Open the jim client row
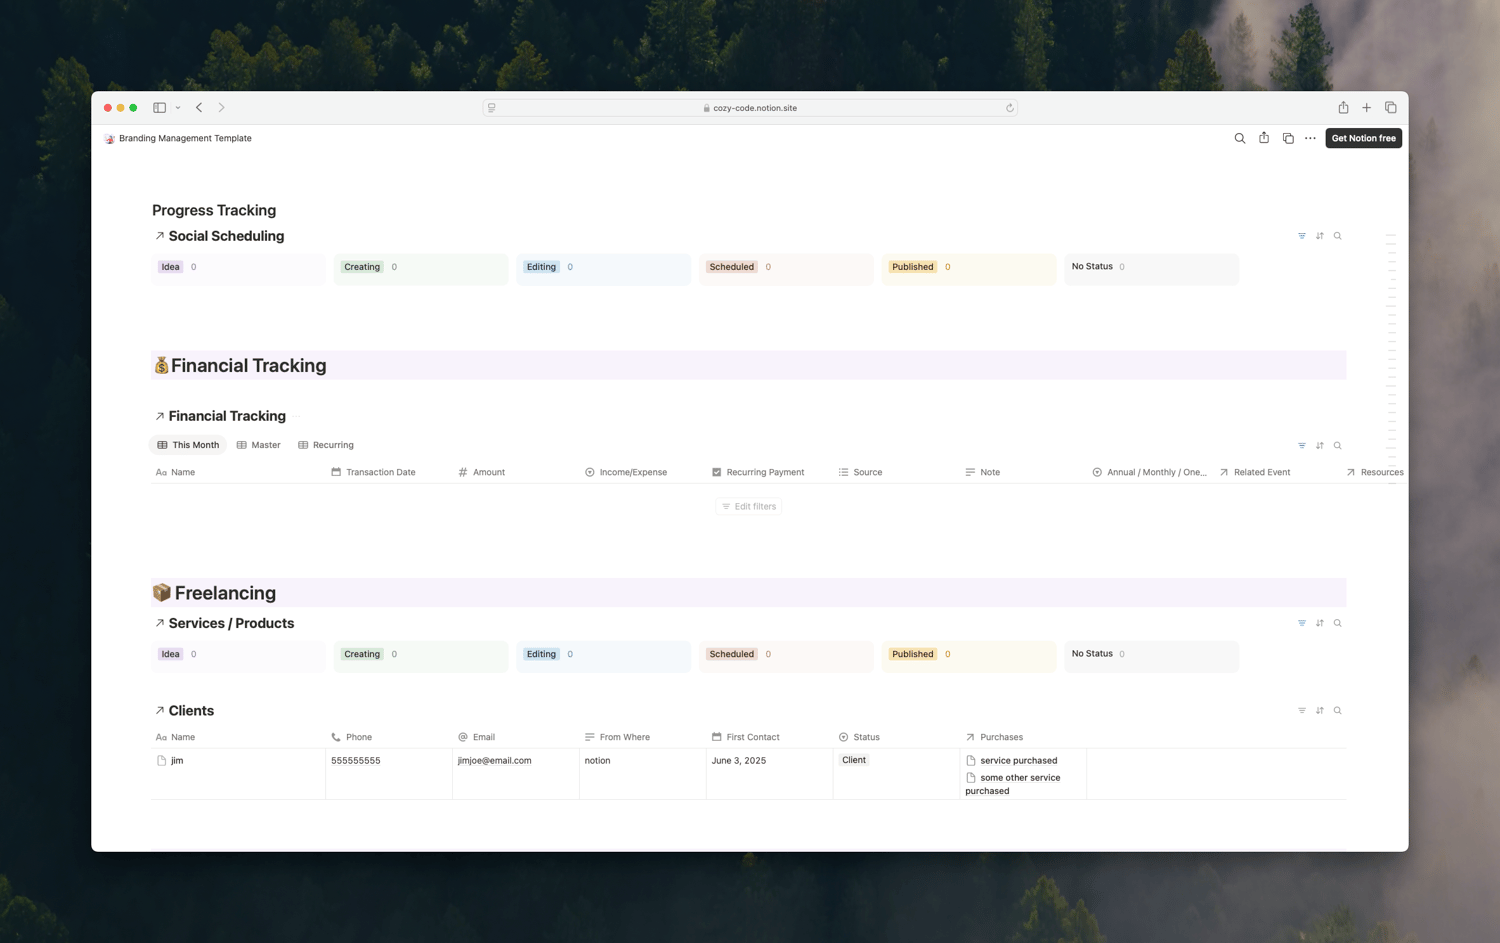Viewport: 1500px width, 943px height. (177, 761)
